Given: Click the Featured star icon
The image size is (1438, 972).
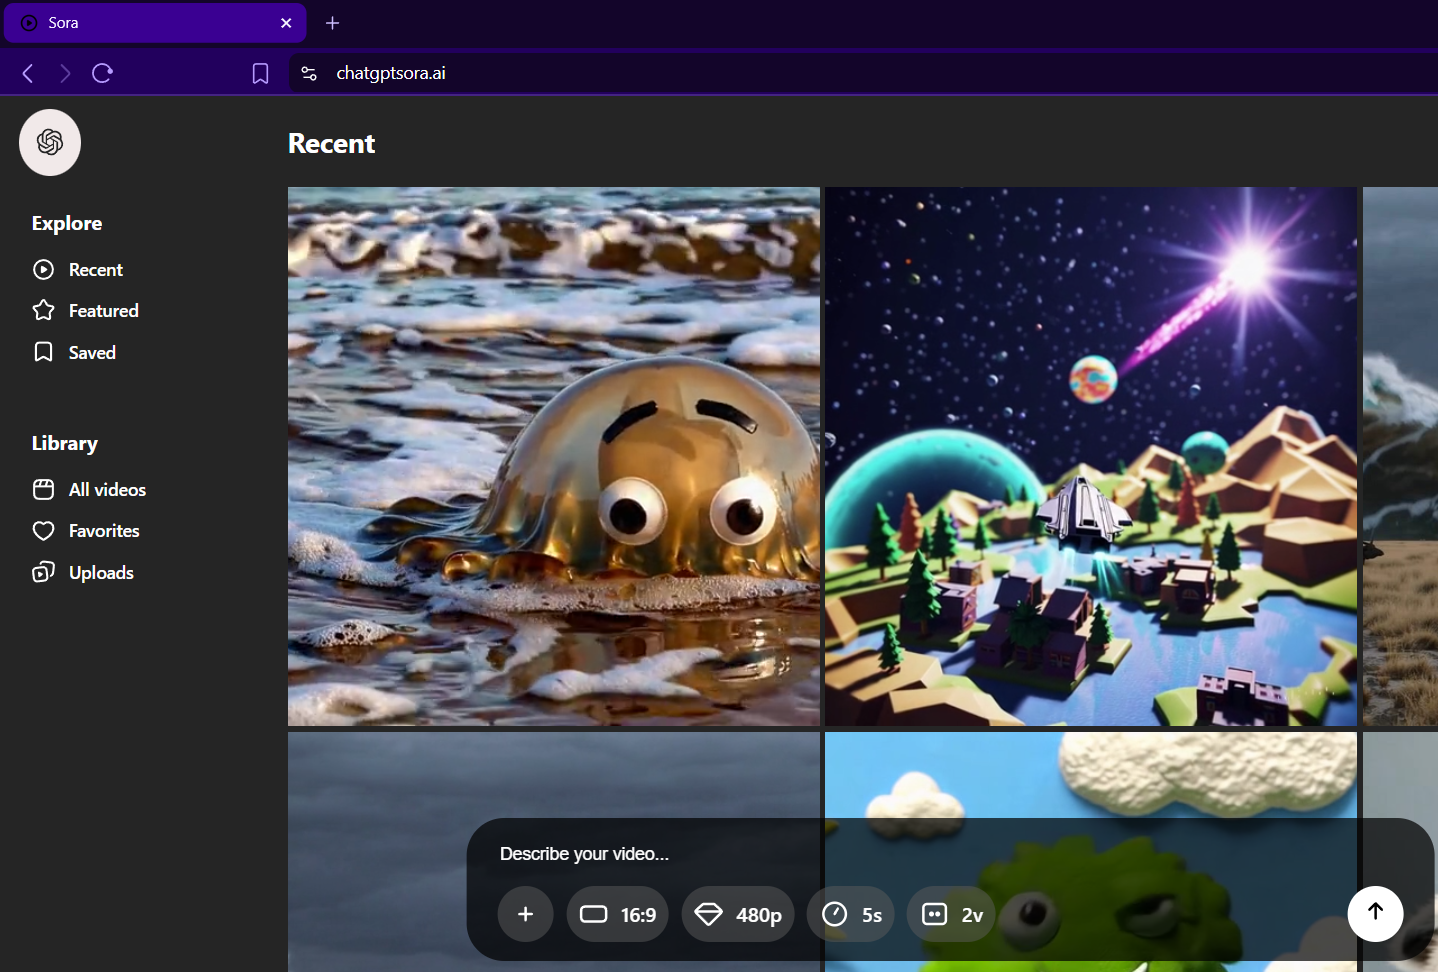Looking at the screenshot, I should pyautogui.click(x=43, y=310).
